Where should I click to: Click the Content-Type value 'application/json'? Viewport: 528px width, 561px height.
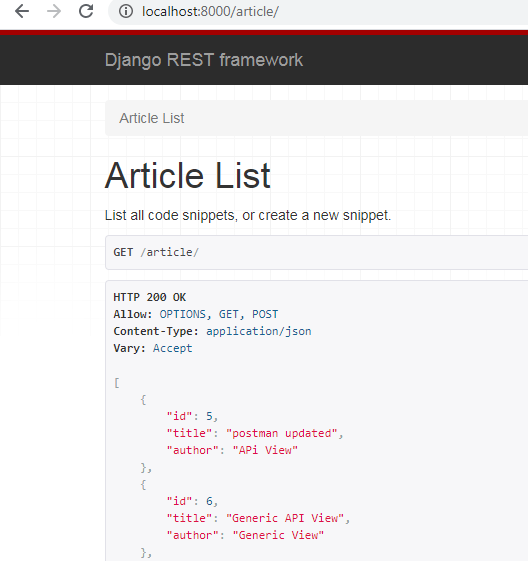point(259,331)
